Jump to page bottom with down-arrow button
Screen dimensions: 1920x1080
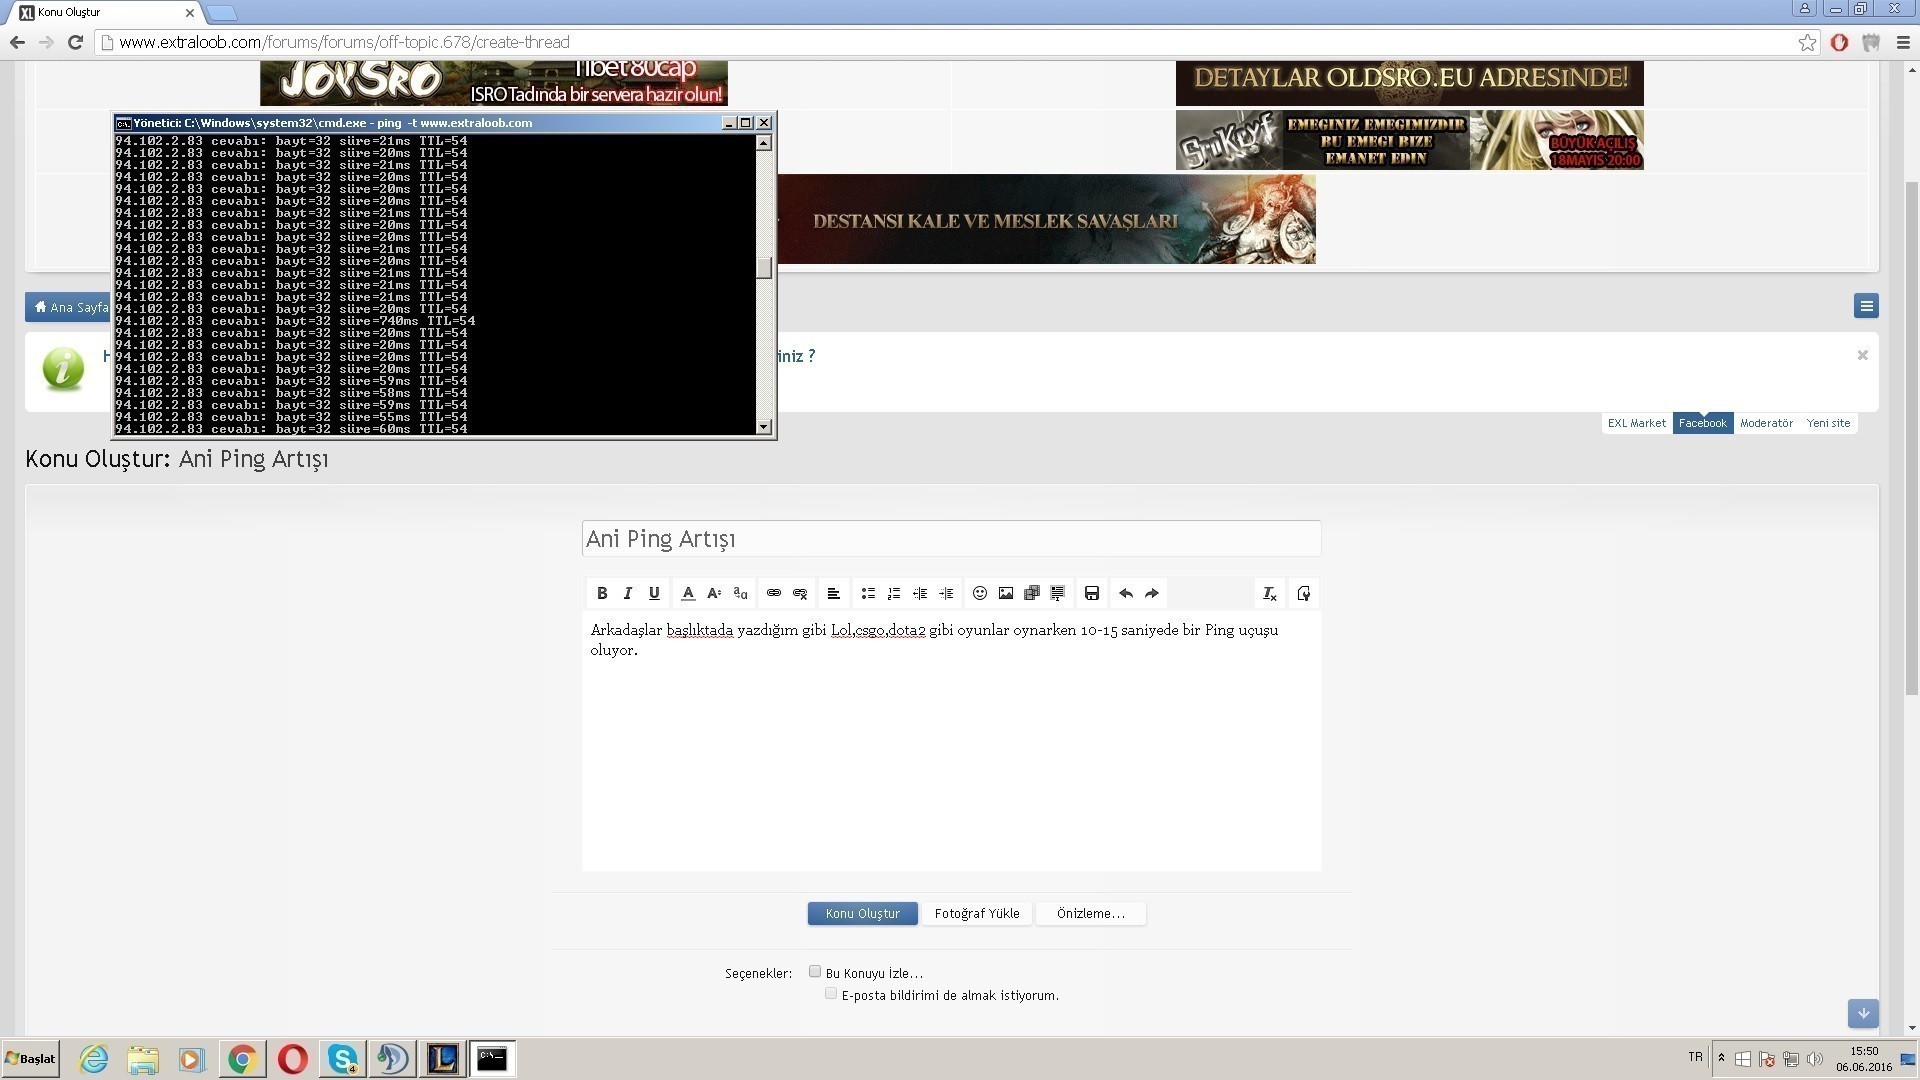coord(1863,1013)
